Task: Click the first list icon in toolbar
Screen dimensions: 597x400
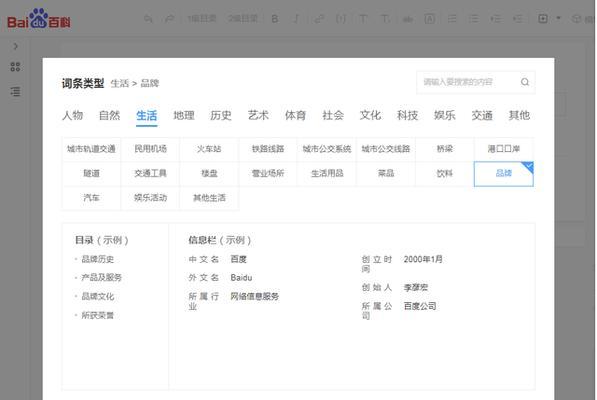Action: [x=452, y=19]
